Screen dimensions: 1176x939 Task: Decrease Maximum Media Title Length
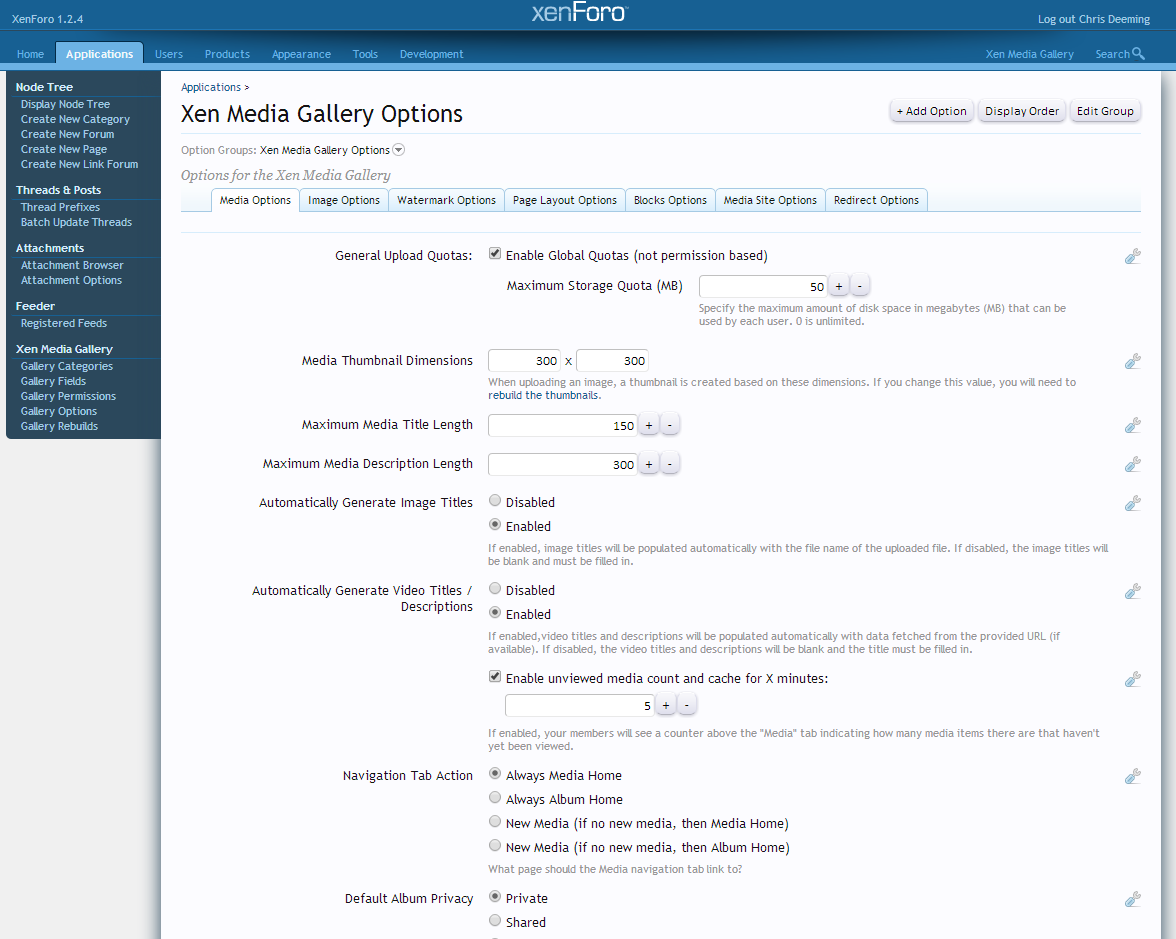[670, 425]
